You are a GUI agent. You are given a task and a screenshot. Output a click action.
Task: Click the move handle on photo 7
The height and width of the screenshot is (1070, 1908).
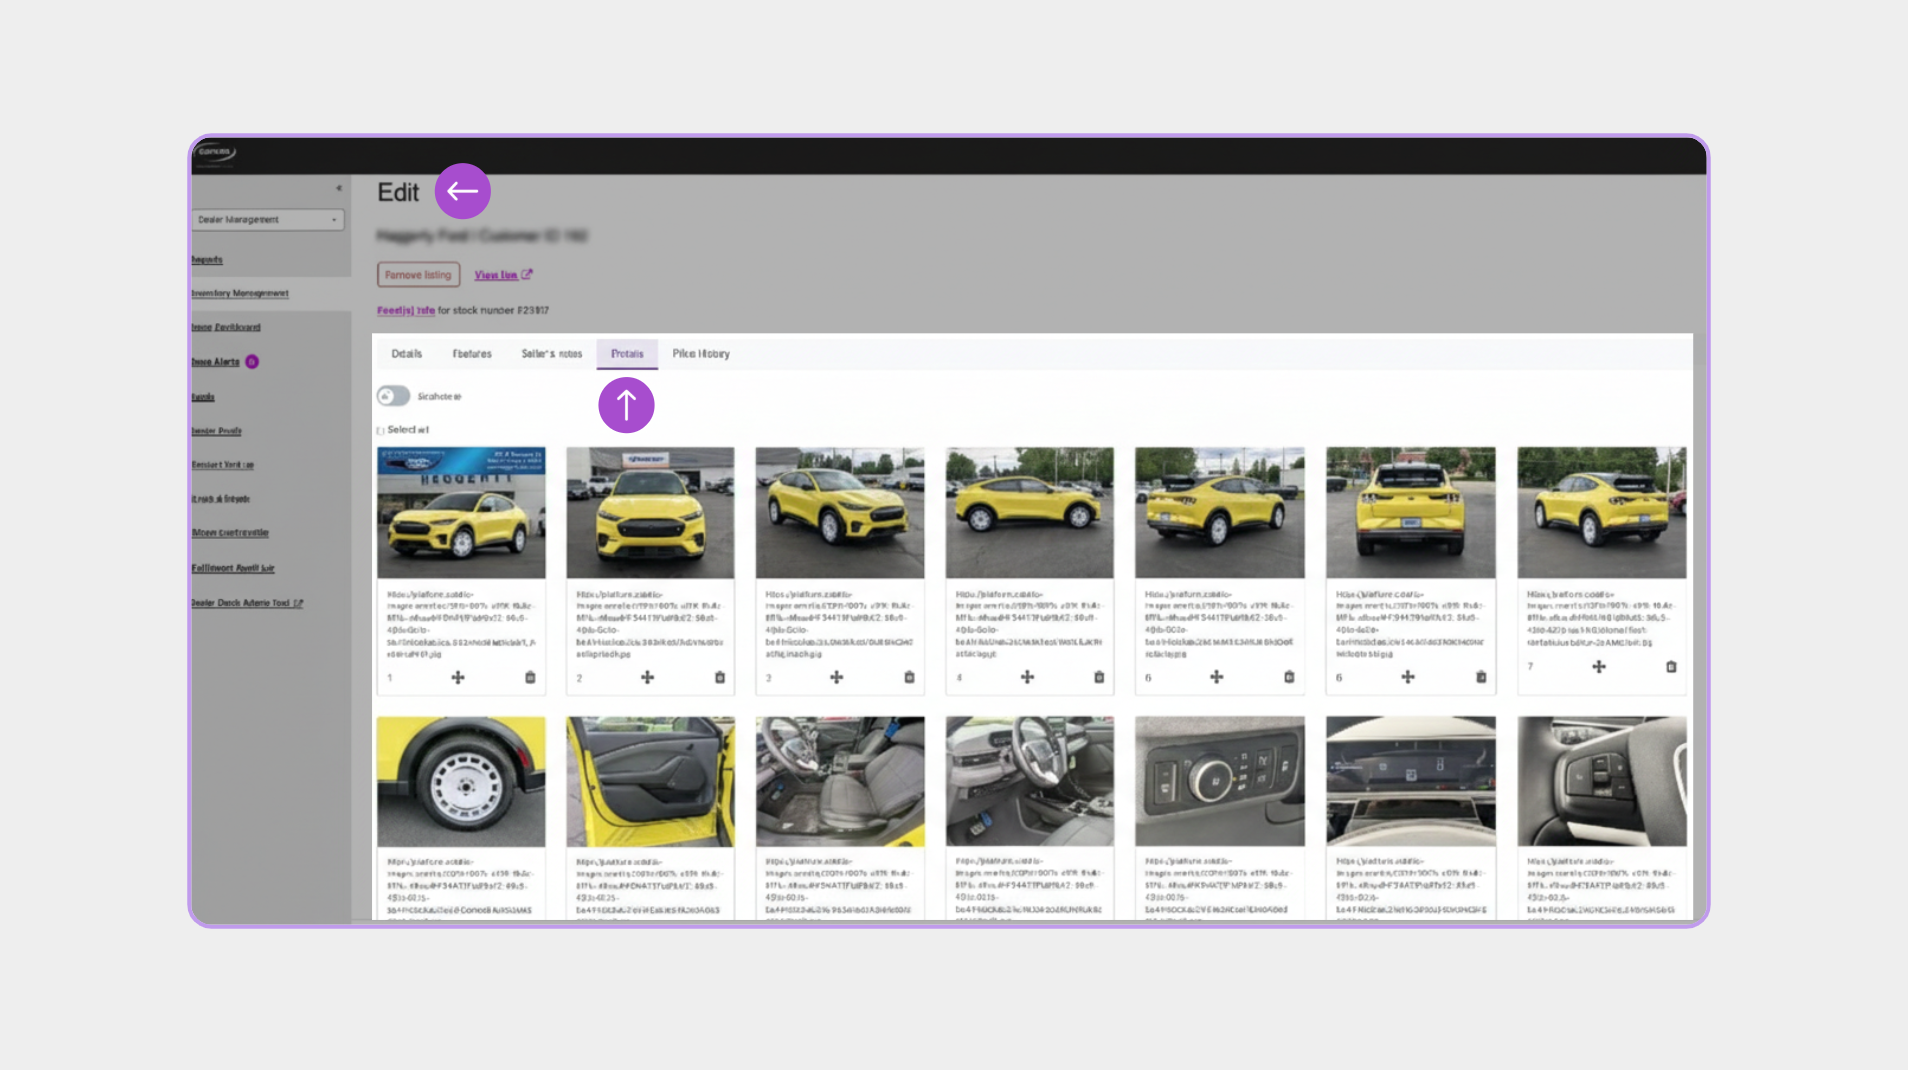tap(1599, 667)
